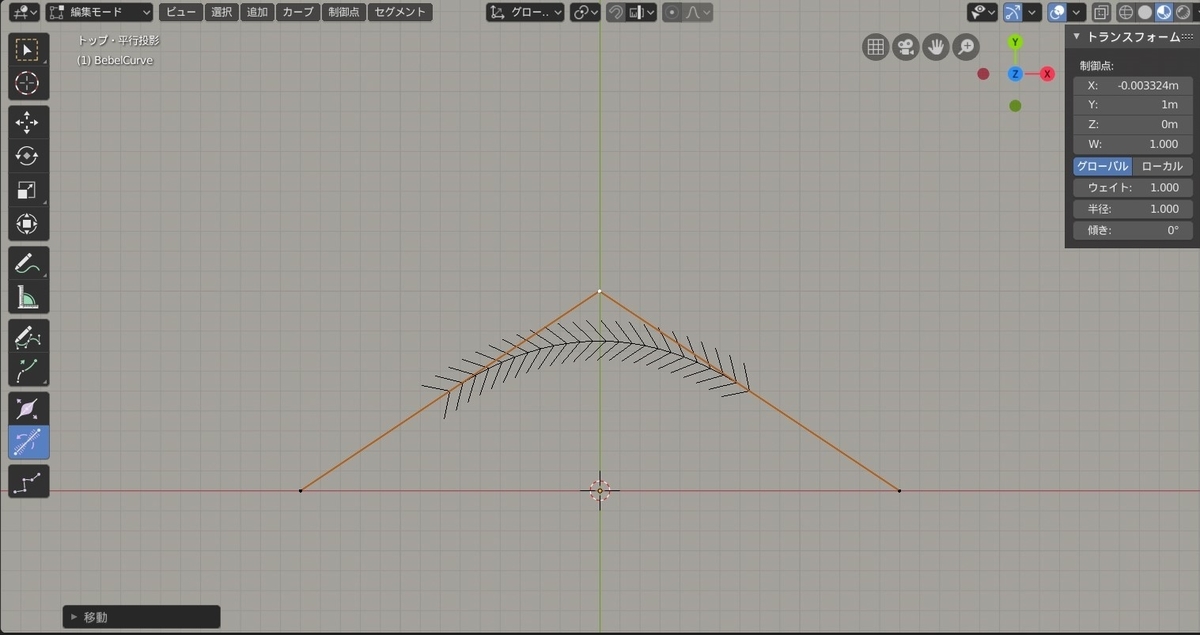Open the pivot point dropdown
Screen dimensions: 1200x635
pos(586,13)
